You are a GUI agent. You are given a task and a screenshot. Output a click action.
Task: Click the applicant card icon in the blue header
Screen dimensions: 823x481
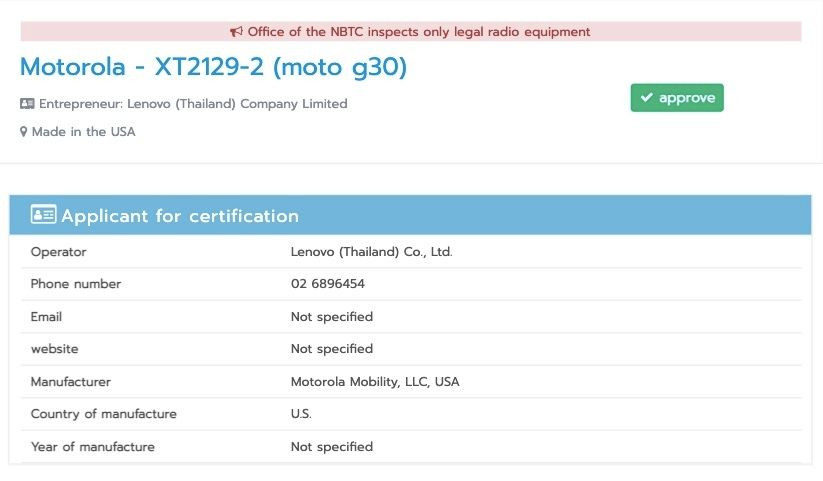(x=43, y=215)
